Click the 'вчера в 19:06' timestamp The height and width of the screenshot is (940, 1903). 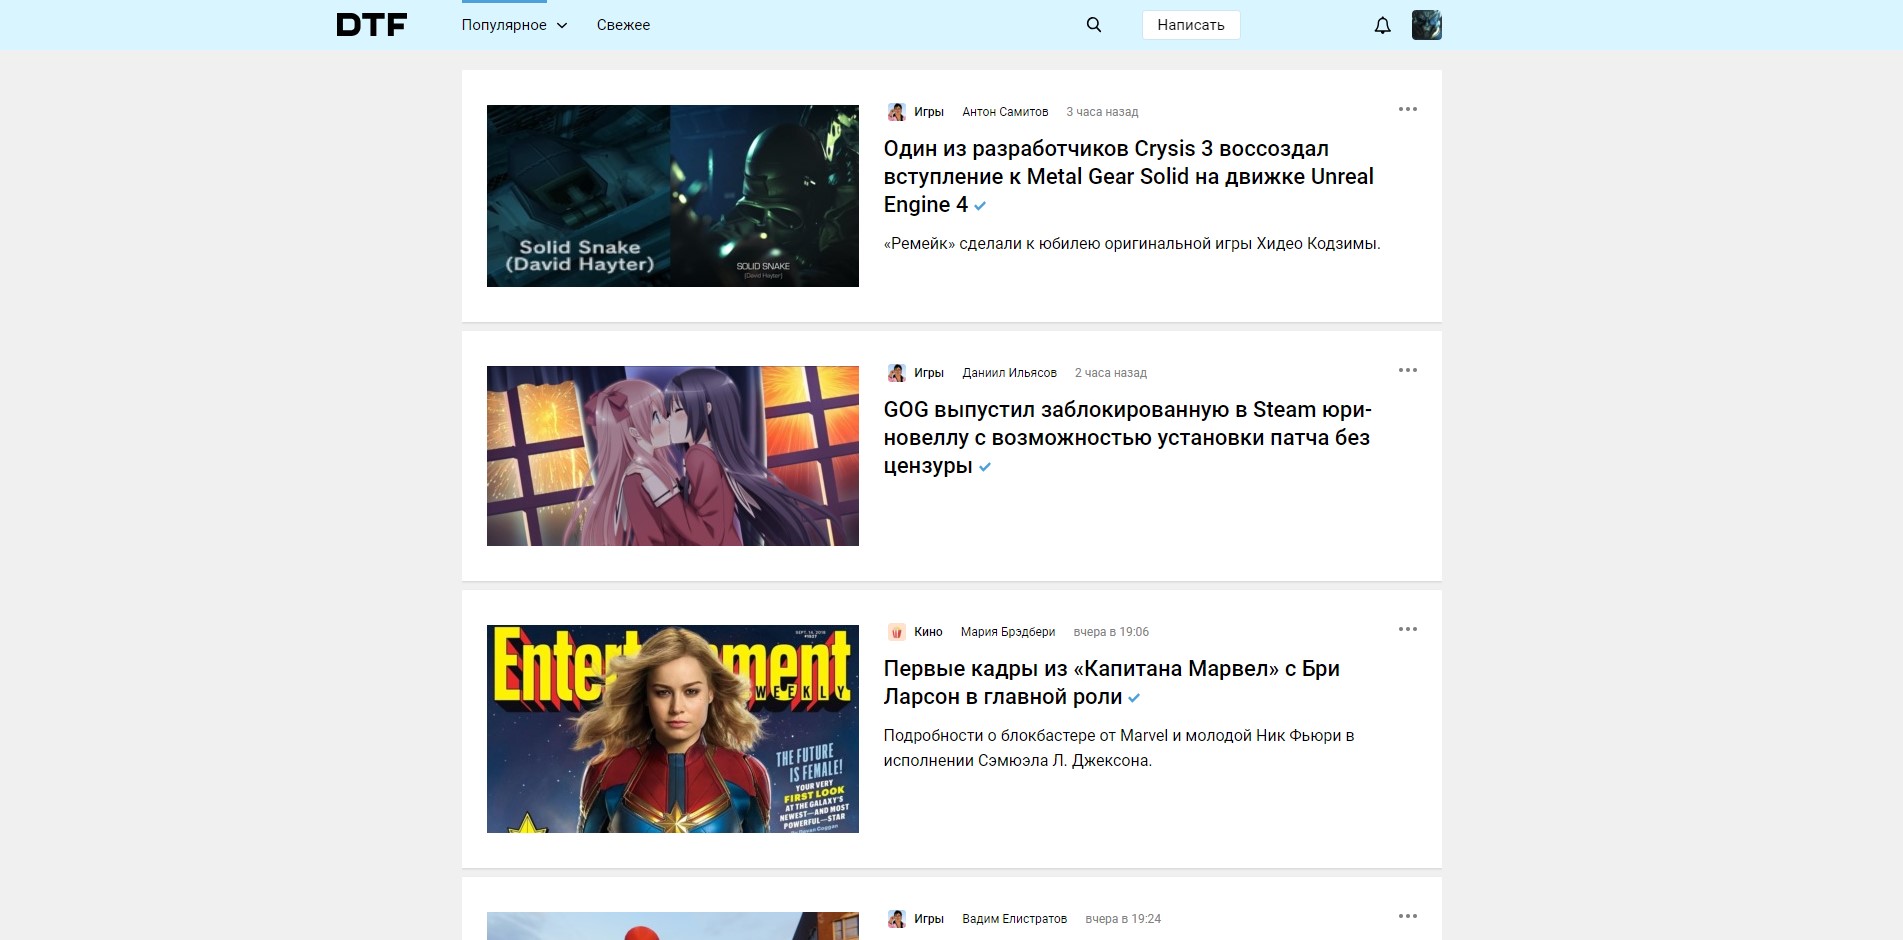[1111, 632]
